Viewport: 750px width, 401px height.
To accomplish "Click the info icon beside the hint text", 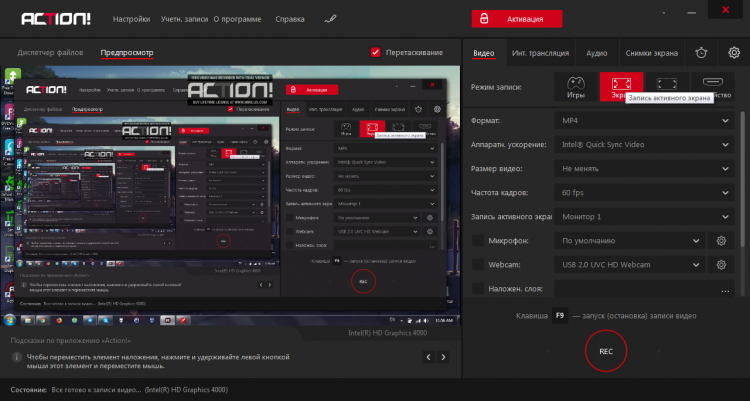I will point(17,357).
